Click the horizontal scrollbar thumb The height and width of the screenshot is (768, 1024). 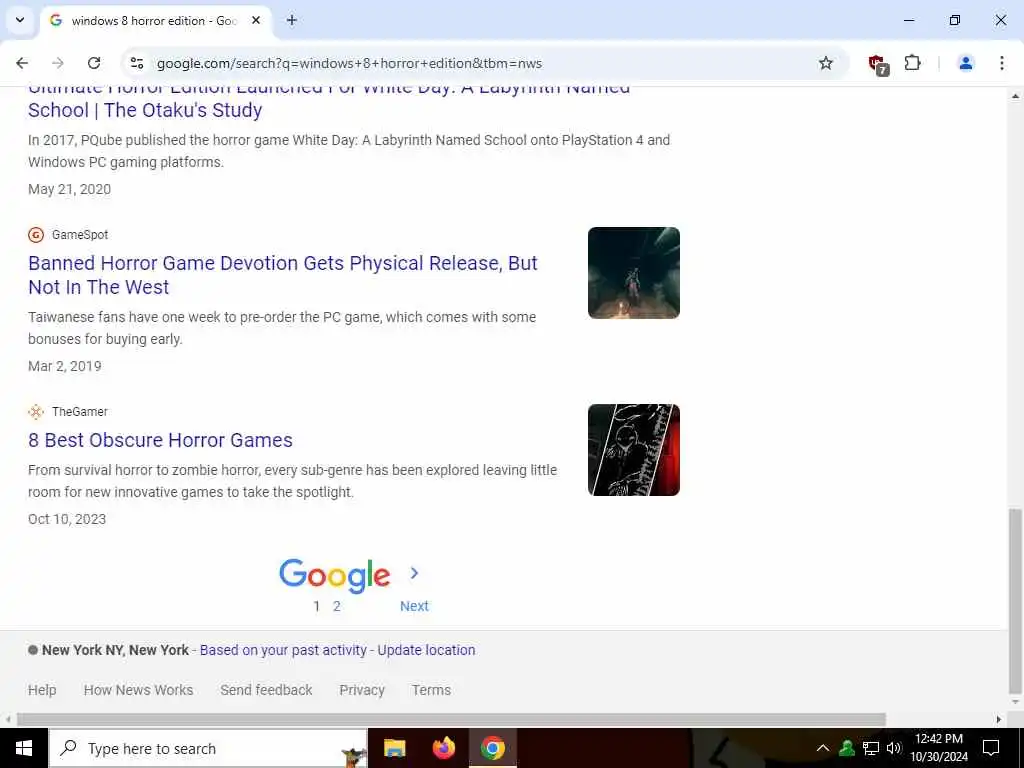tap(451, 720)
